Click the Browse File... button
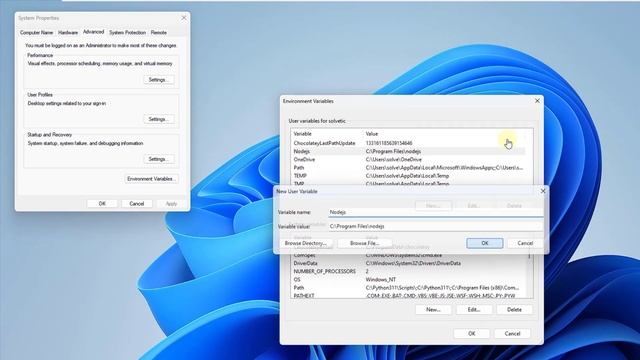The image size is (640, 360). pos(365,243)
